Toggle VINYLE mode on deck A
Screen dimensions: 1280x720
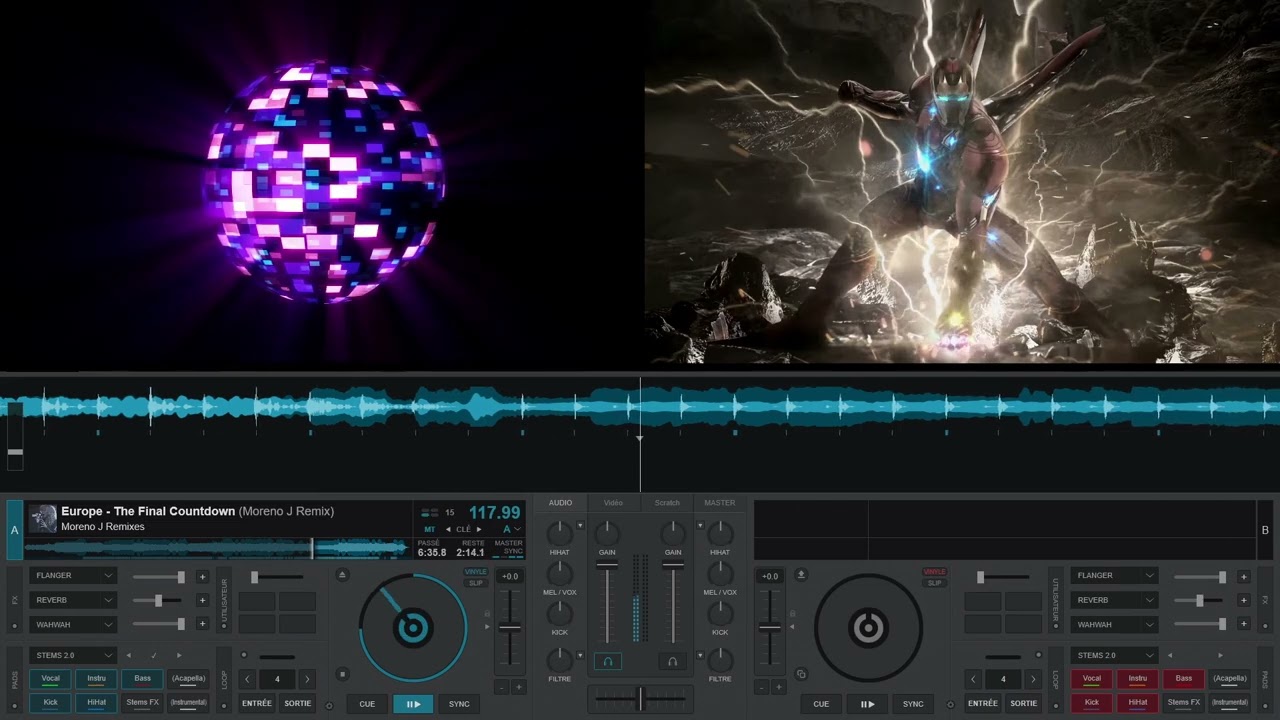475,572
